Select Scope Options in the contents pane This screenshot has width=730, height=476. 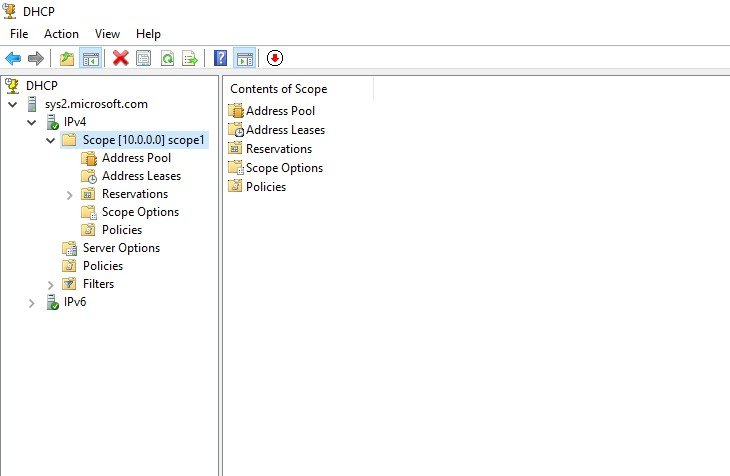284,168
